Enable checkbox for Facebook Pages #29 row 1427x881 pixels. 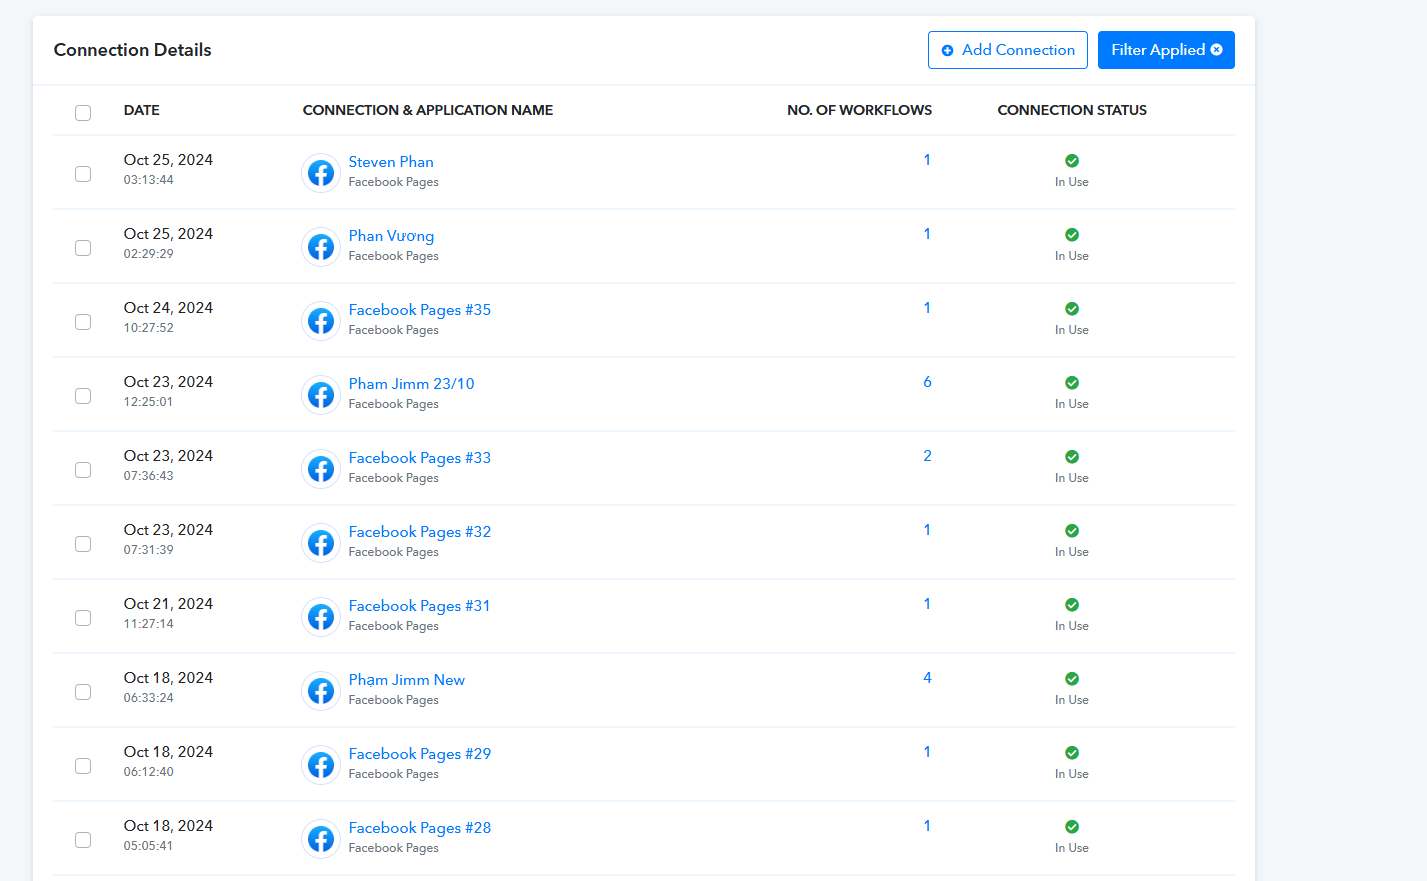pyautogui.click(x=83, y=766)
